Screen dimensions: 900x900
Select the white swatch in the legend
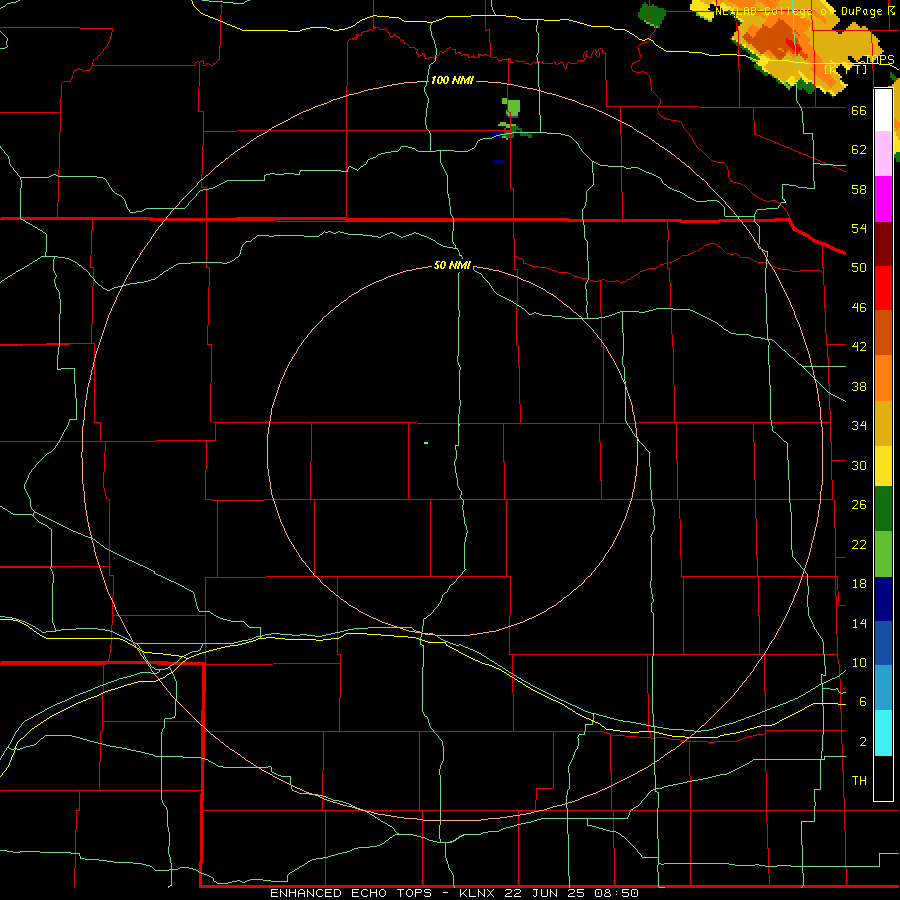883,110
